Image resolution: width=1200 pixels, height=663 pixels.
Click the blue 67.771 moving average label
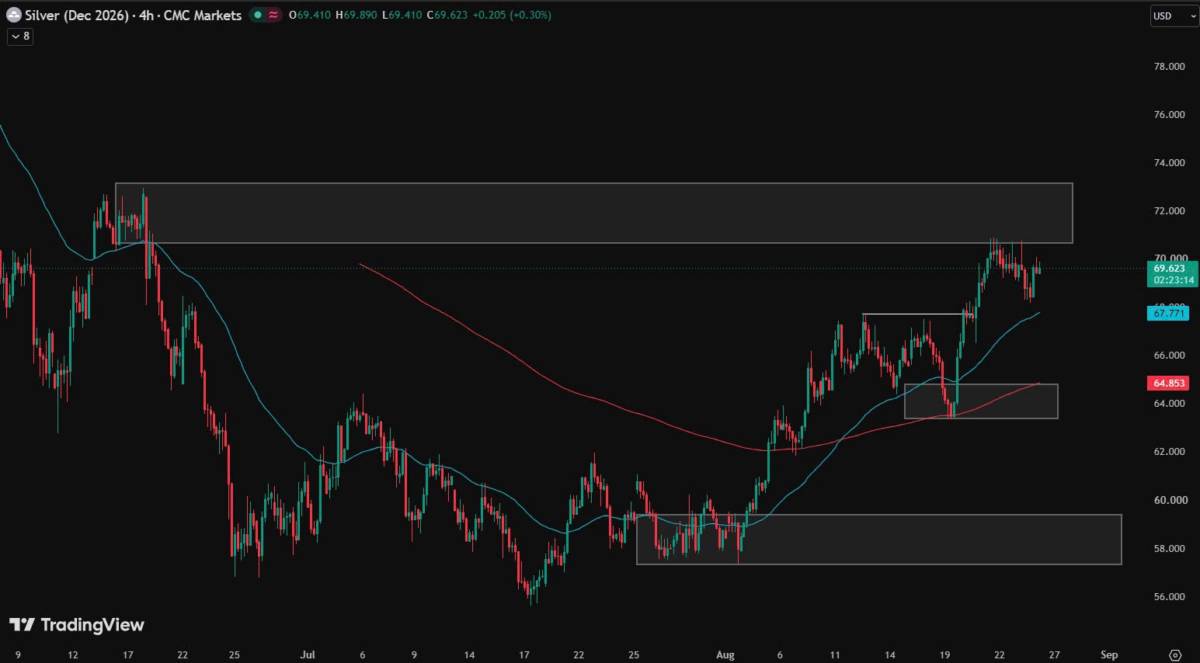coord(1168,313)
